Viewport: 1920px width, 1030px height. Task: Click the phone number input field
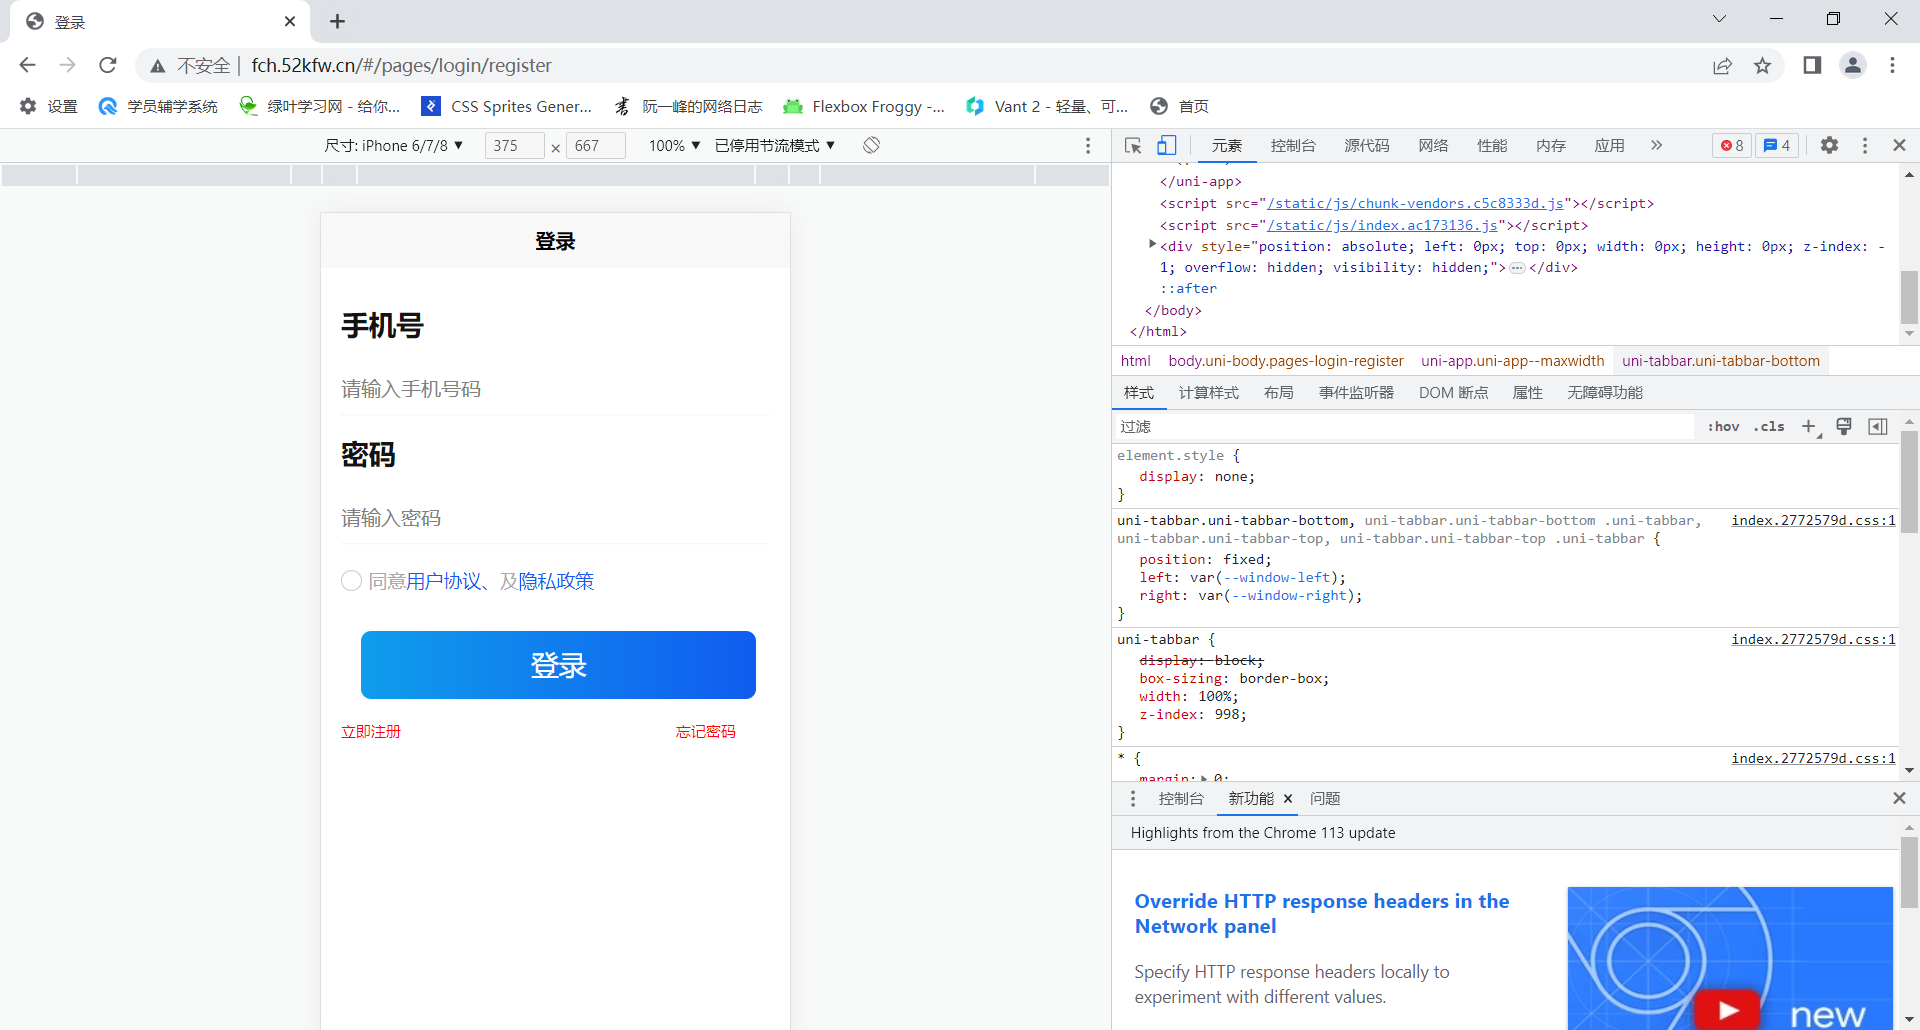click(x=555, y=389)
